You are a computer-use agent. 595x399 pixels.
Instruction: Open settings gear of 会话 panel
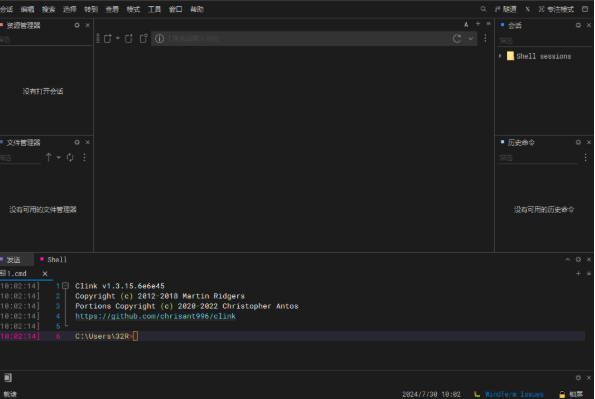pyautogui.click(x=578, y=25)
